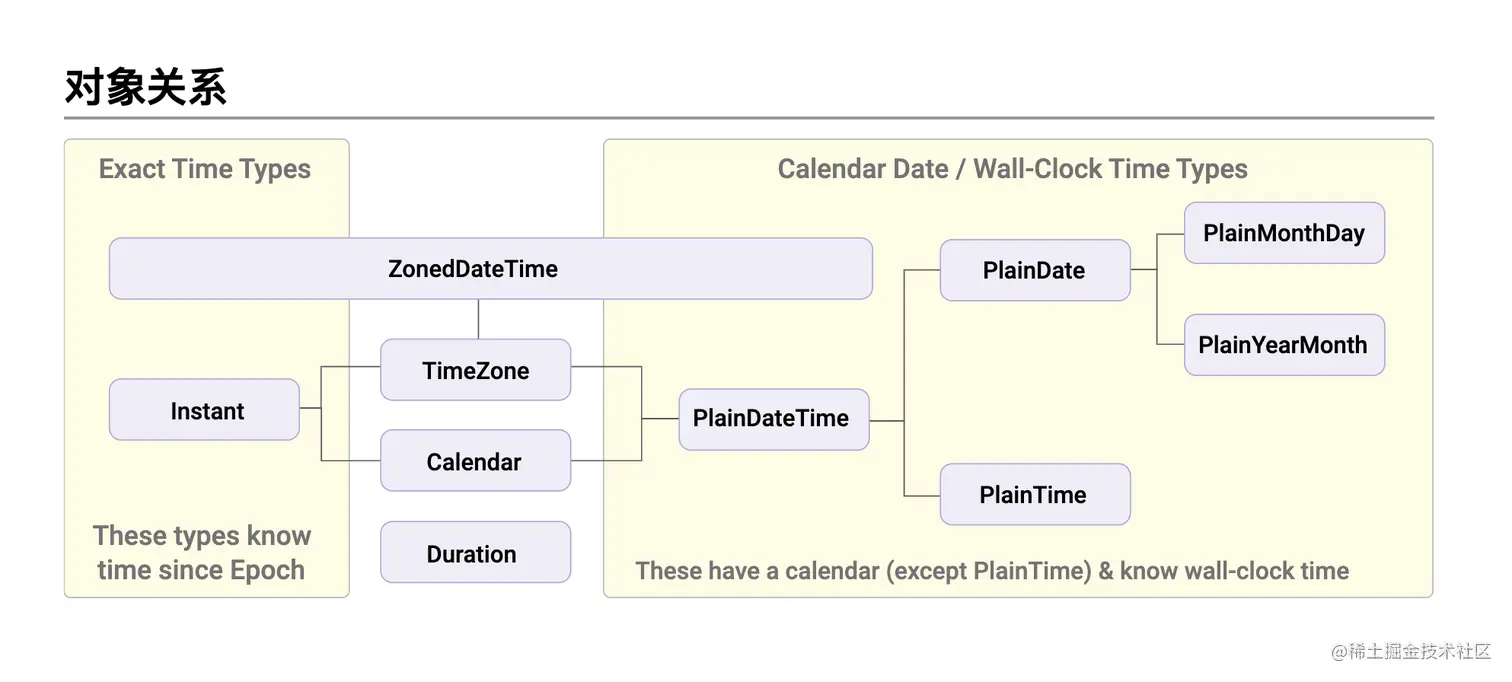The height and width of the screenshot is (682, 1512).
Task: Select the Calendar node
Action: point(475,461)
